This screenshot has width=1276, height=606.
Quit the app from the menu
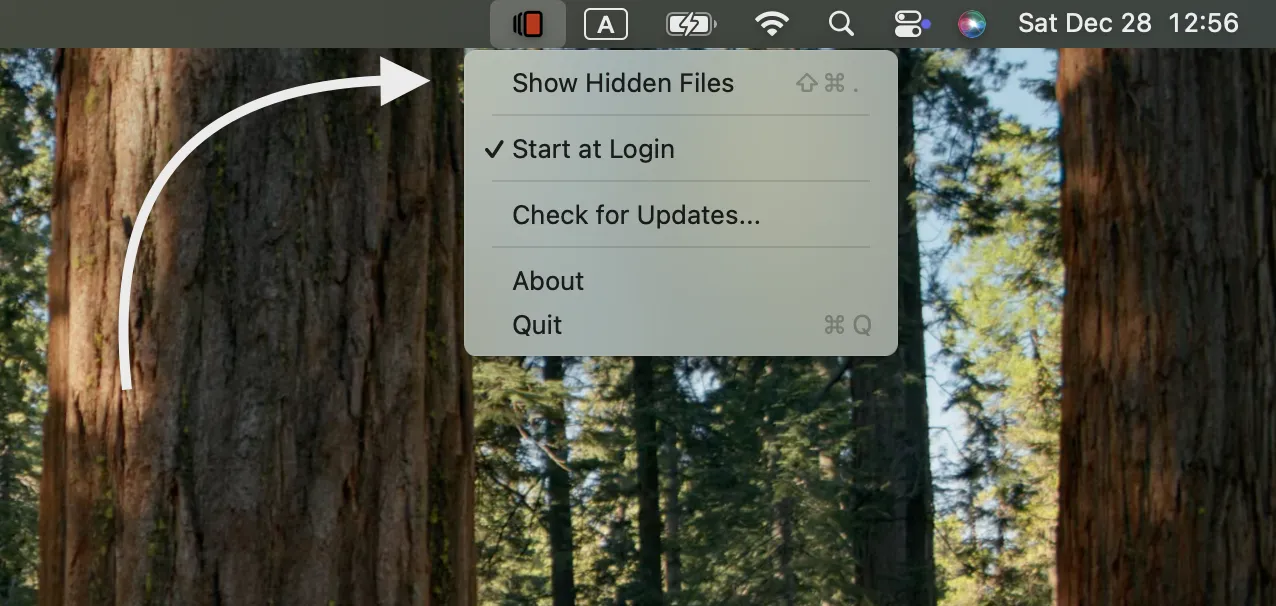point(537,325)
